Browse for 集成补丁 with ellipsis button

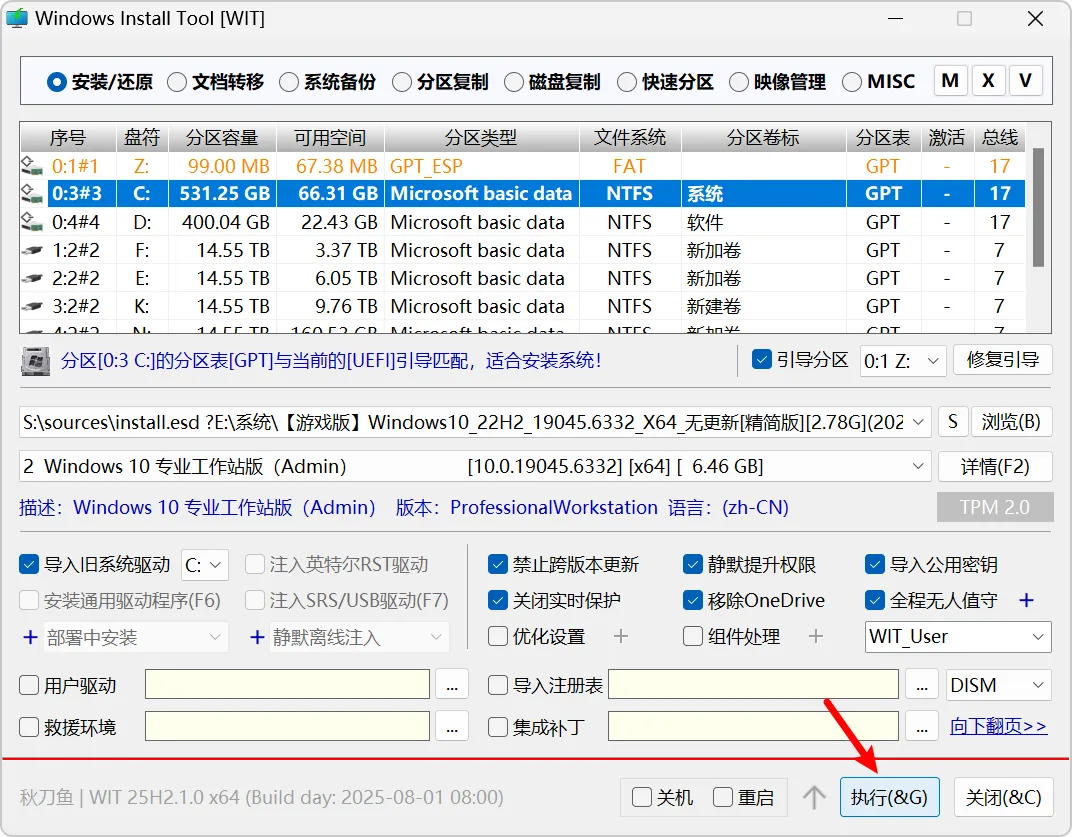pyautogui.click(x=922, y=726)
